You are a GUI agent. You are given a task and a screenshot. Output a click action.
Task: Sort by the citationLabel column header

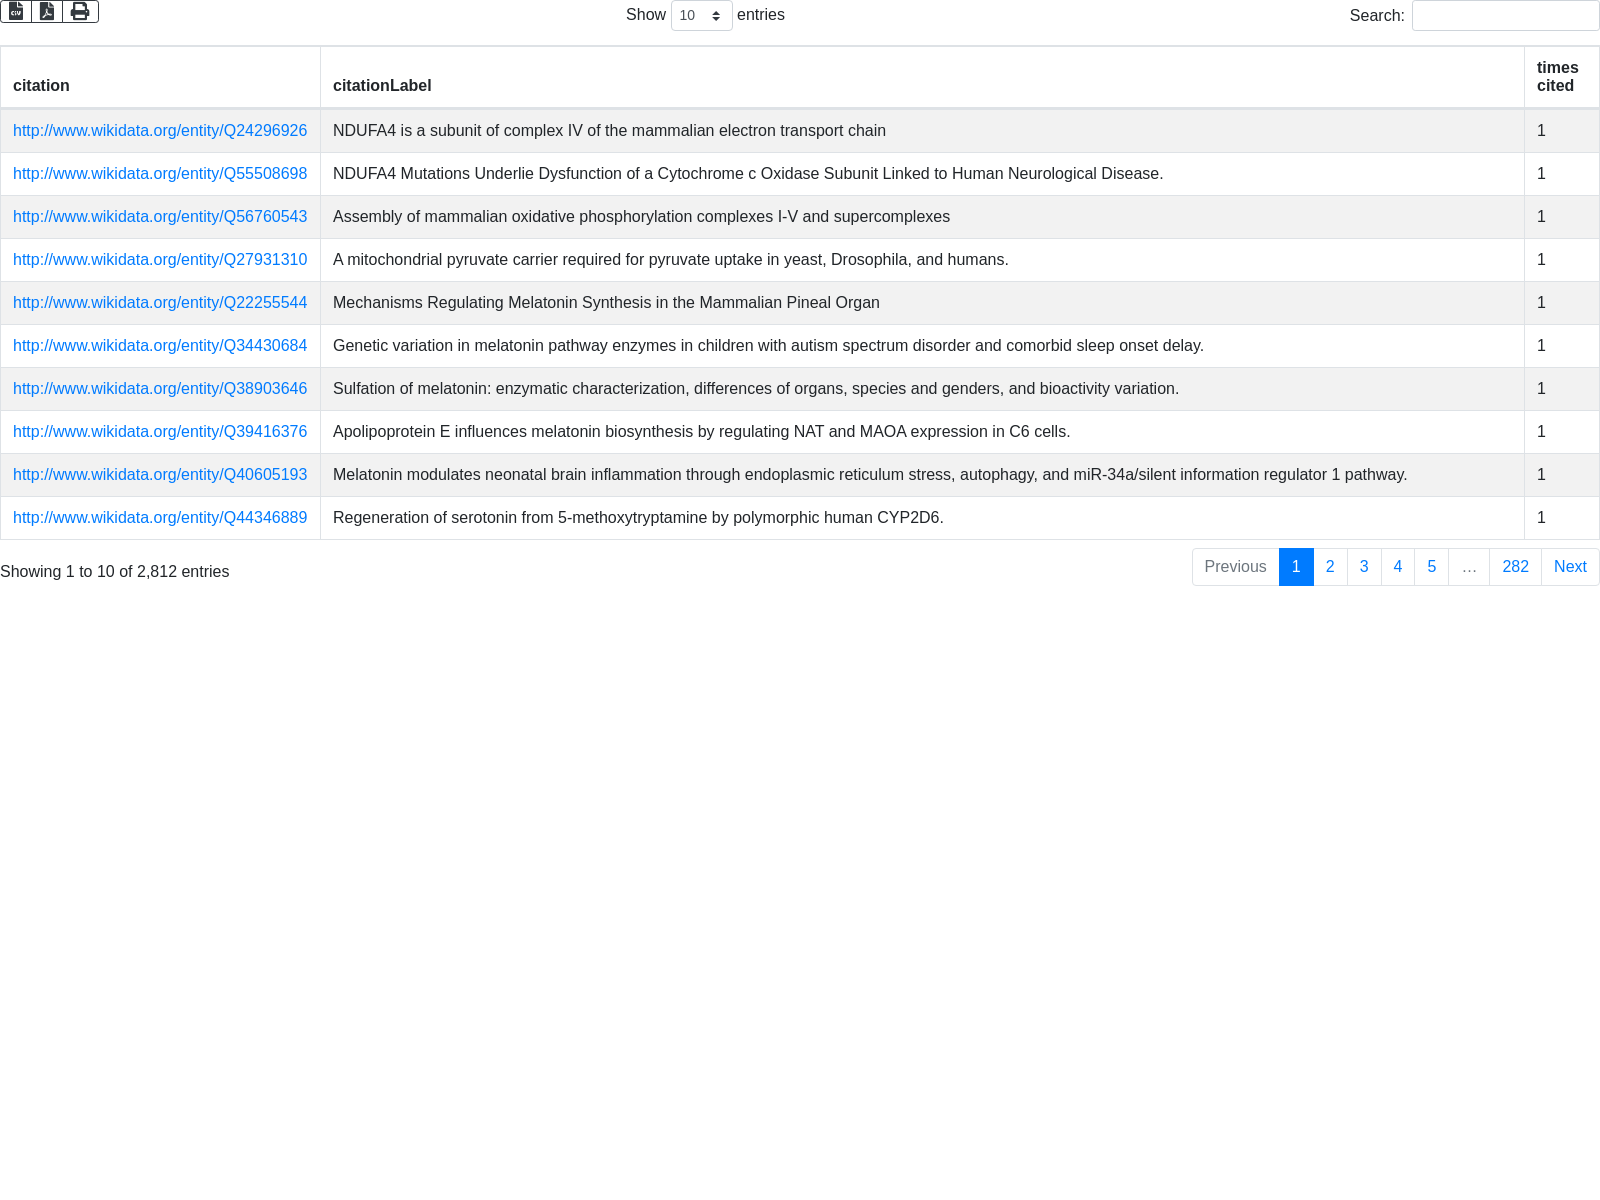click(382, 86)
